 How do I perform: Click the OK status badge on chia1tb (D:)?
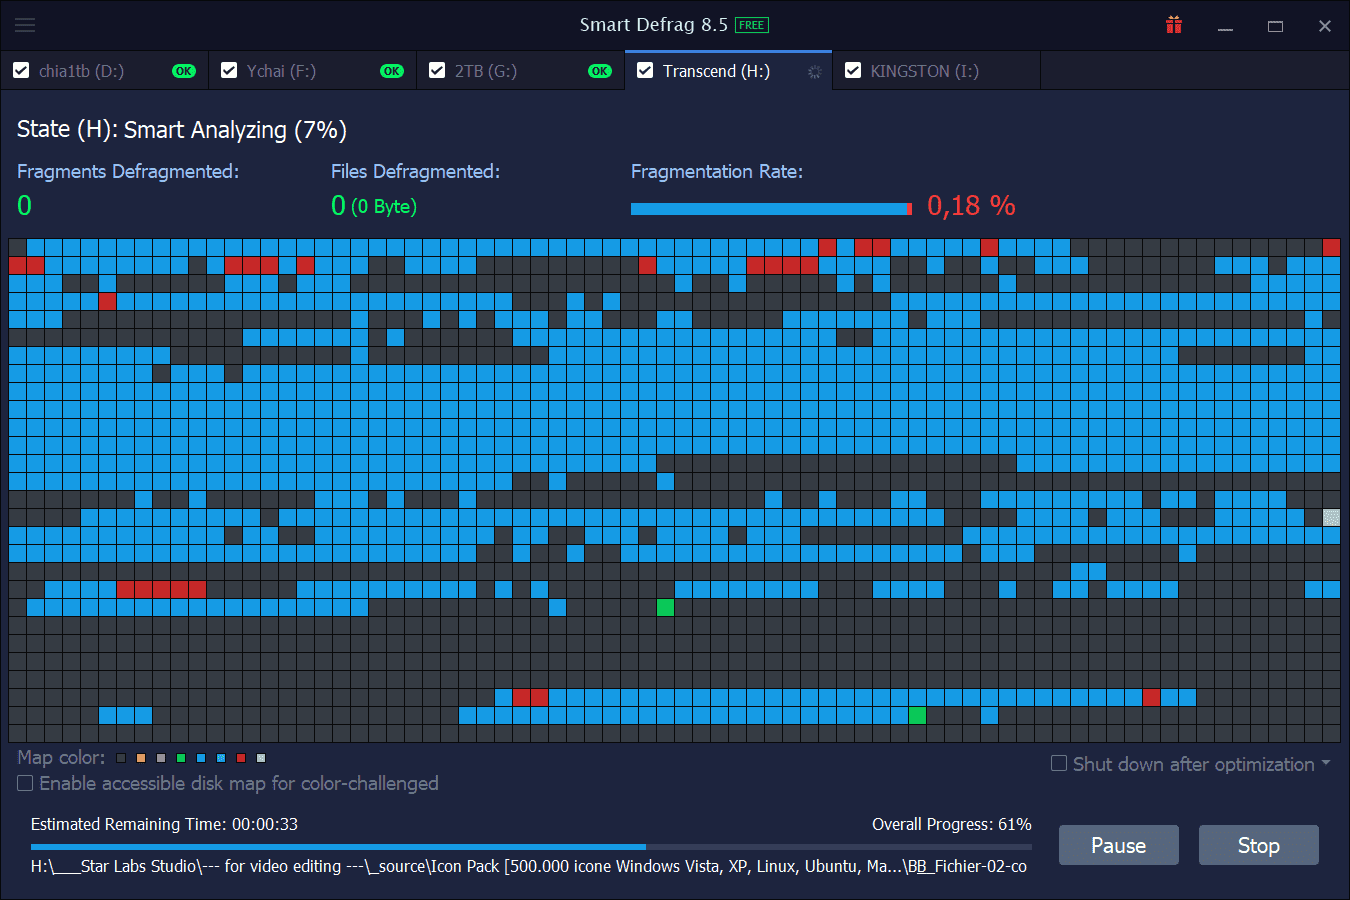tap(184, 71)
